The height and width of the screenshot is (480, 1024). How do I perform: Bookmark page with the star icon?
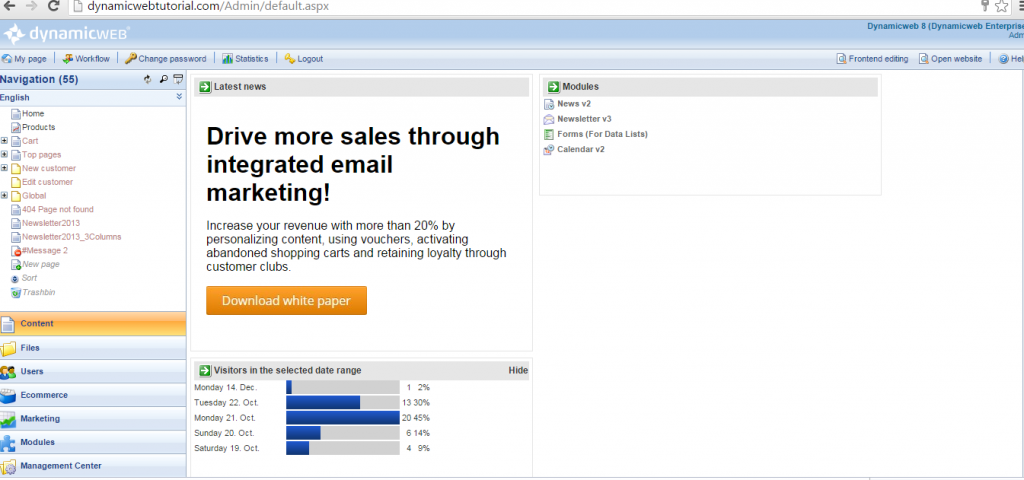[x=1002, y=7]
